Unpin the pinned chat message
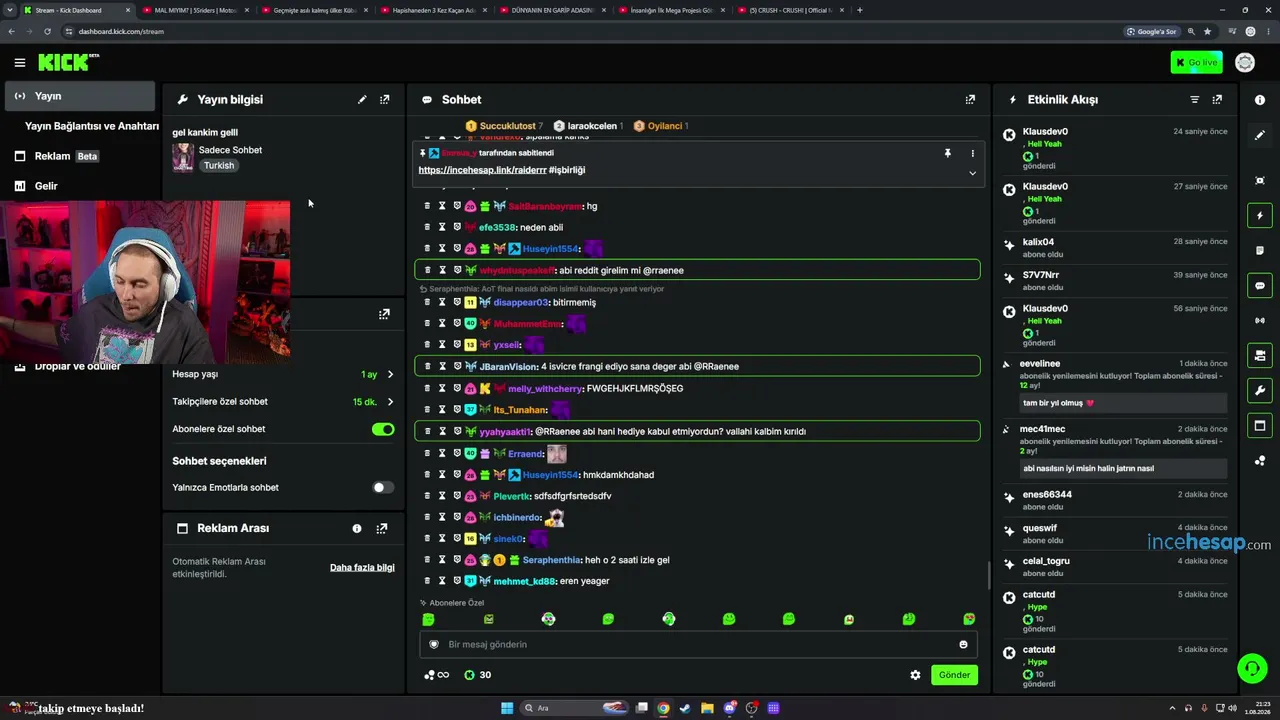This screenshot has height=720, width=1280. pyautogui.click(x=947, y=154)
